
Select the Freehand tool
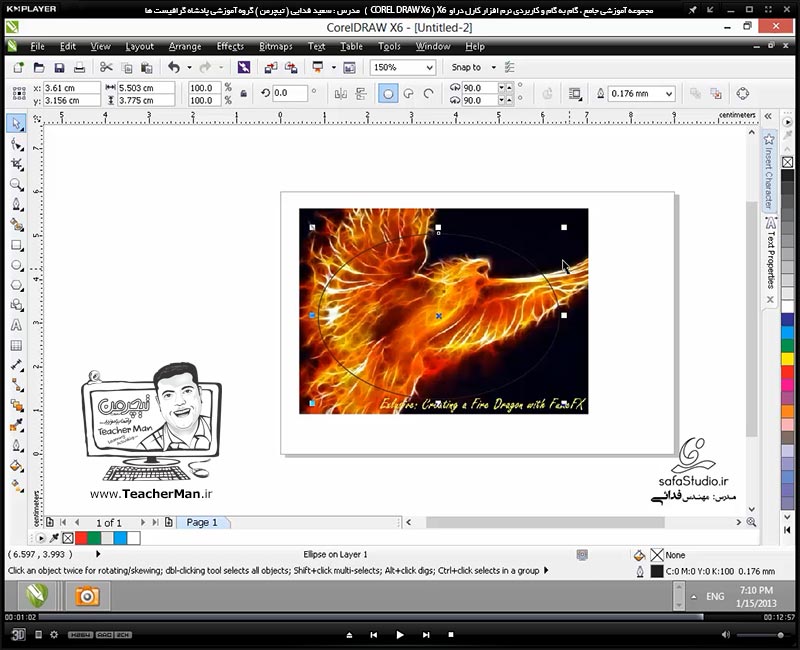pos(16,205)
